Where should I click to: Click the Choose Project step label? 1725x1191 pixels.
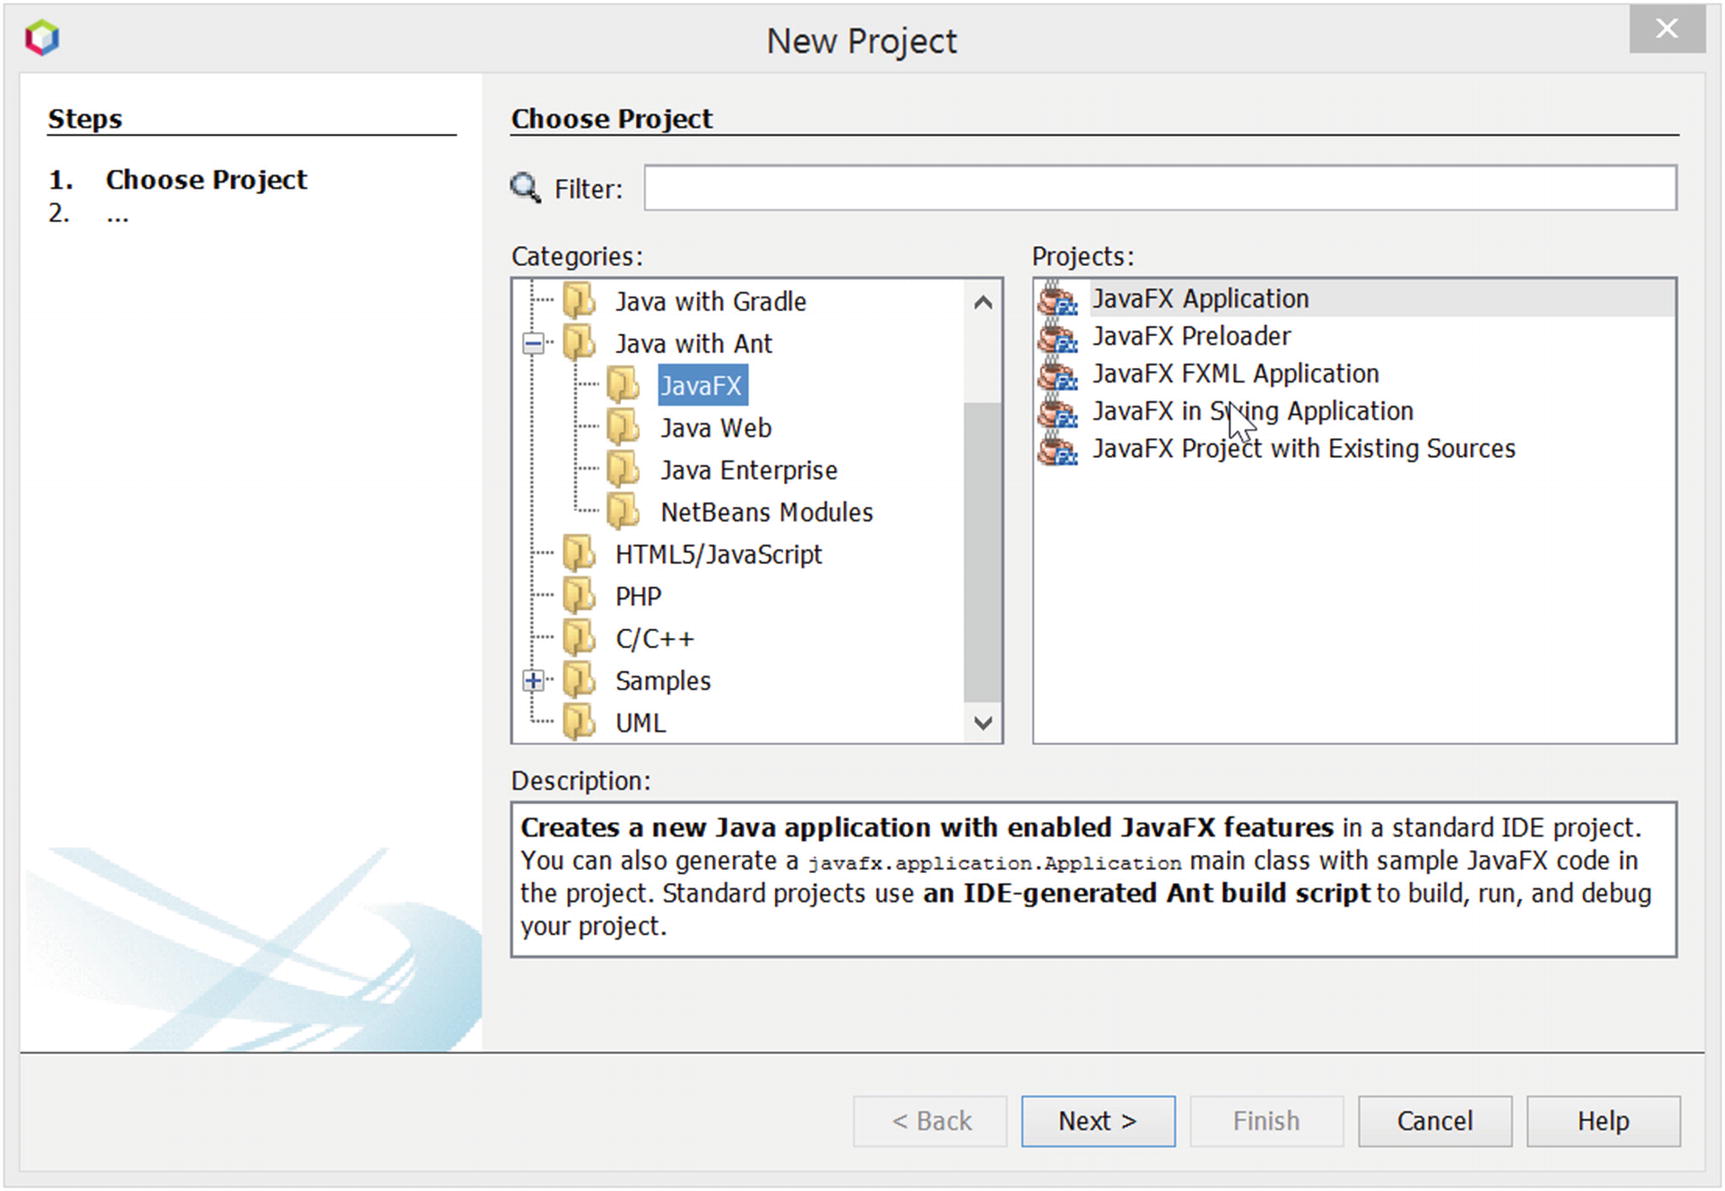(206, 179)
